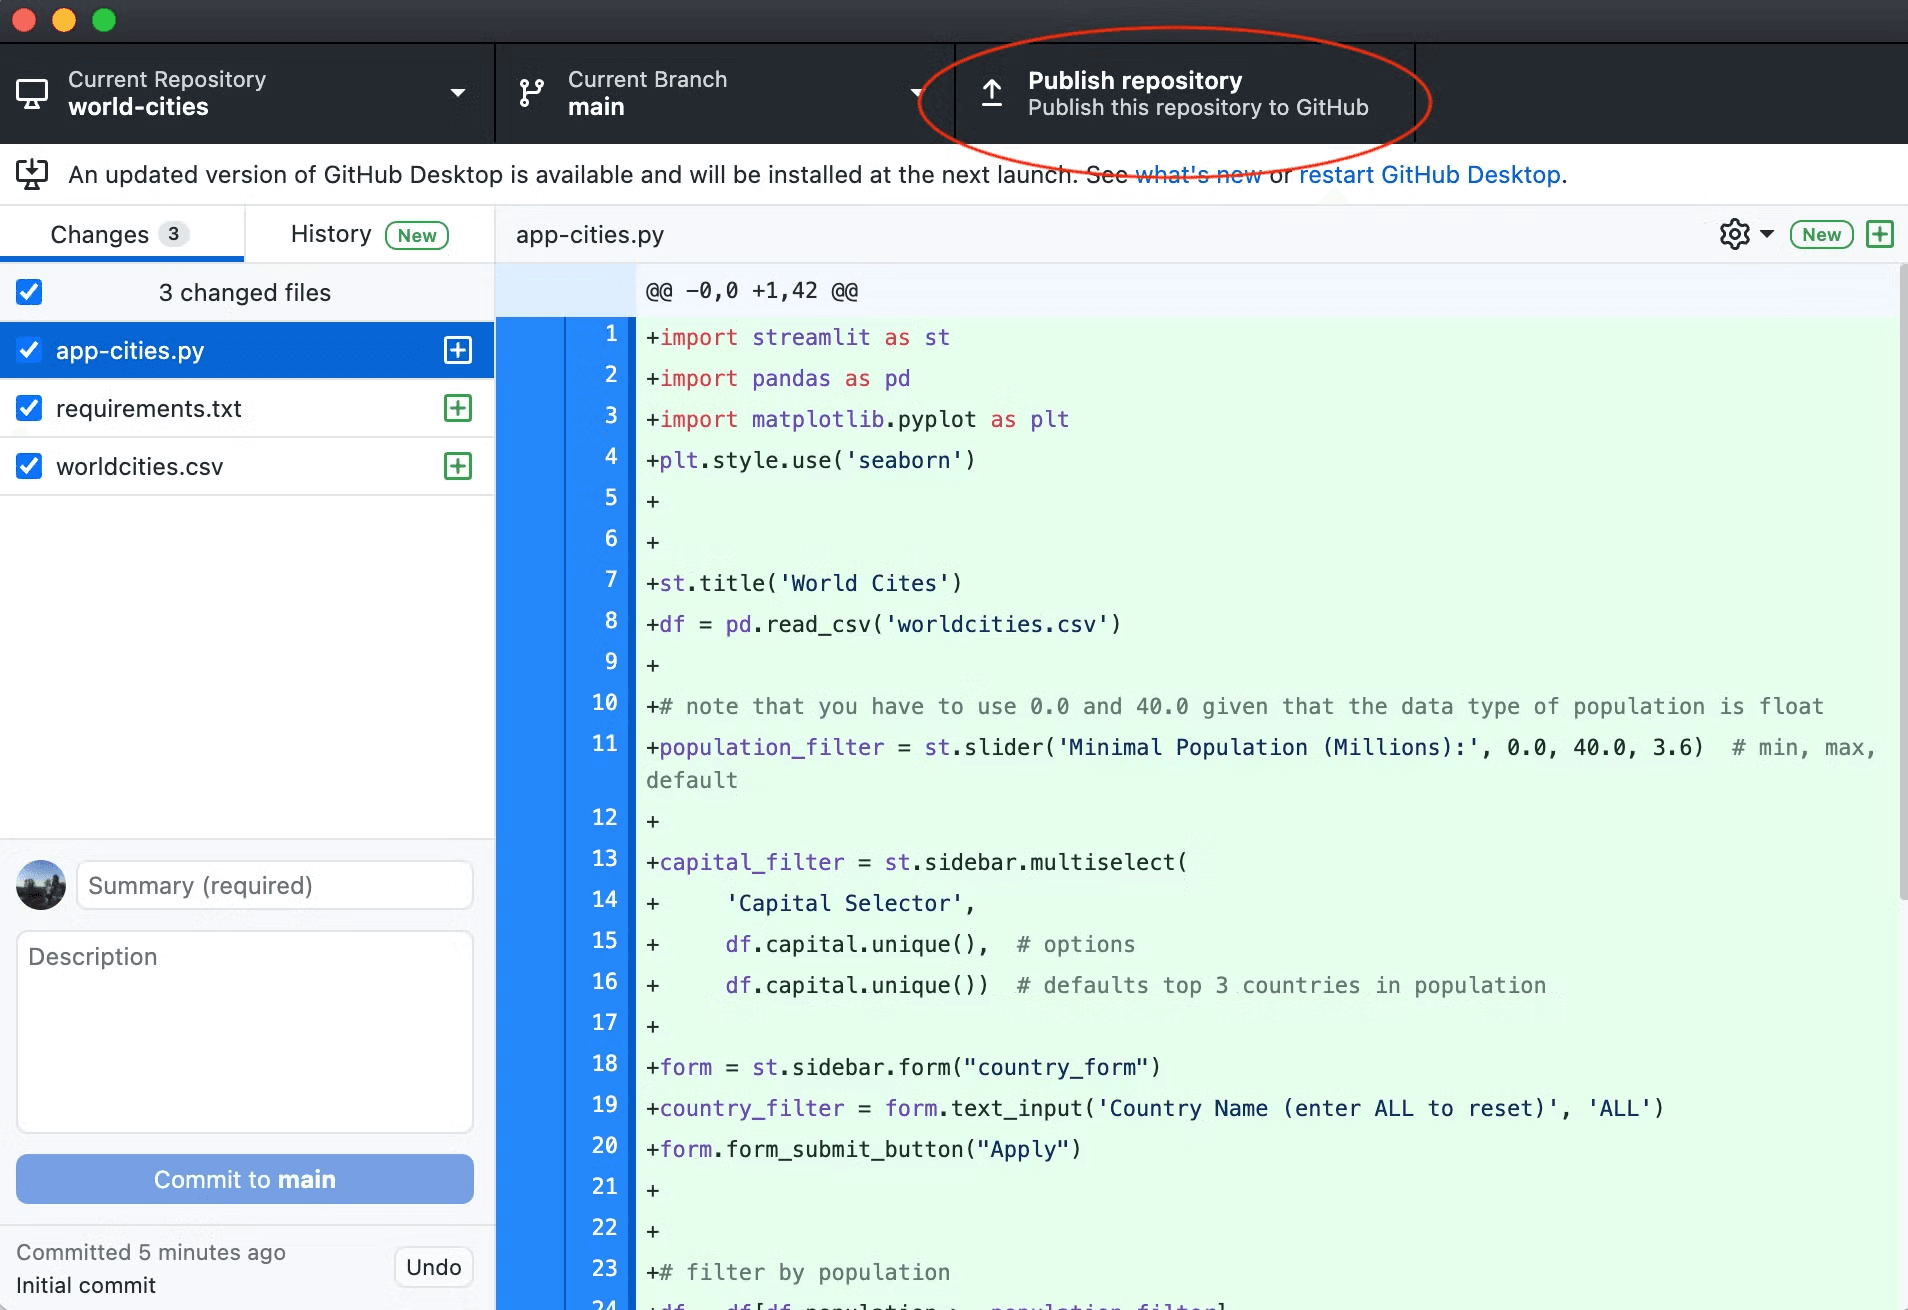Click the diff vertical scrollbar
This screenshot has width=1908, height=1310.
pos(1902,580)
